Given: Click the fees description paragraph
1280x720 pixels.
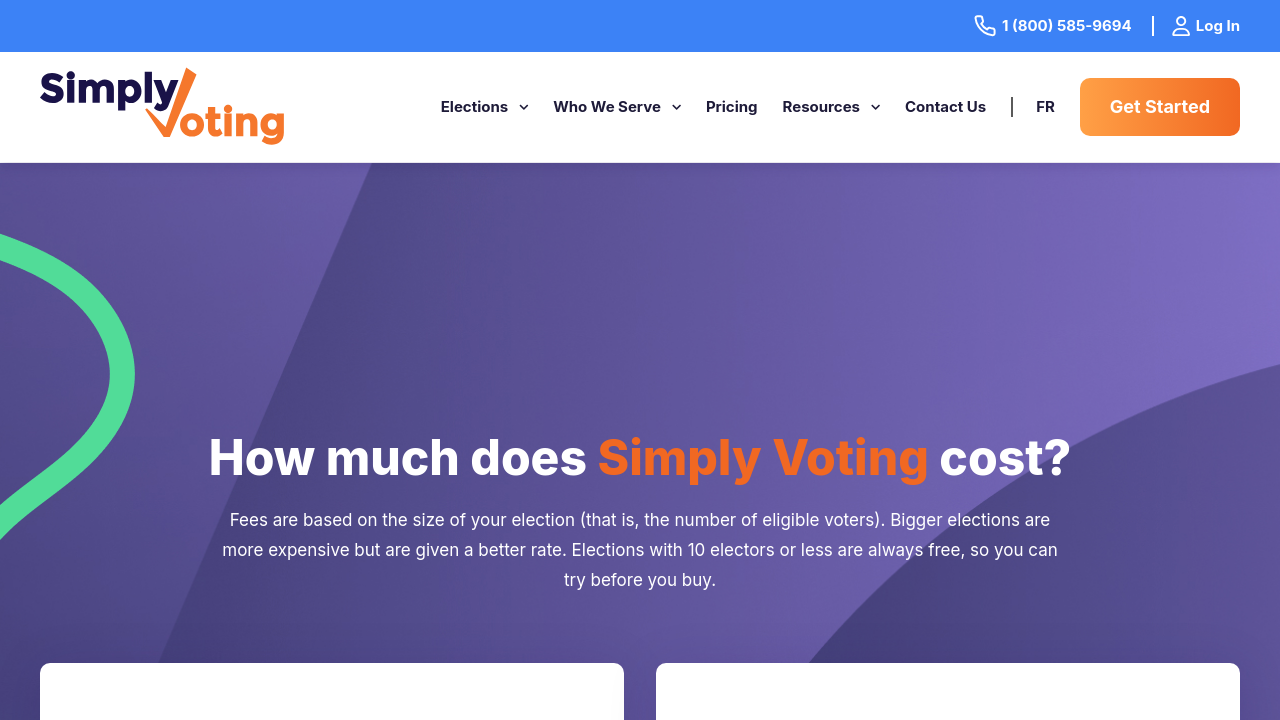Looking at the screenshot, I should (640, 550).
